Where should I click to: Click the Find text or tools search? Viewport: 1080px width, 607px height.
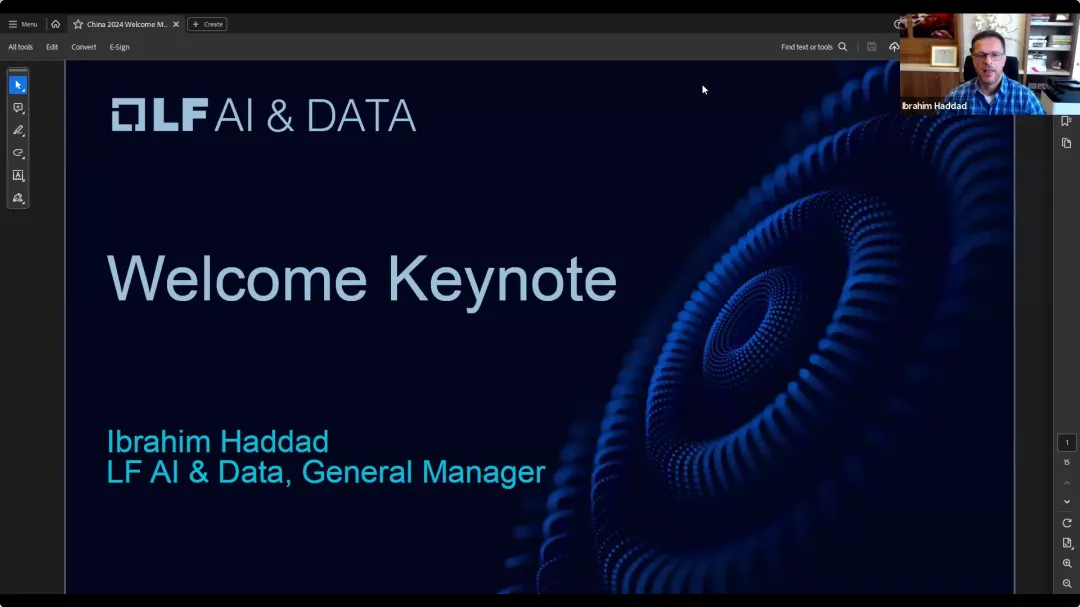(813, 47)
